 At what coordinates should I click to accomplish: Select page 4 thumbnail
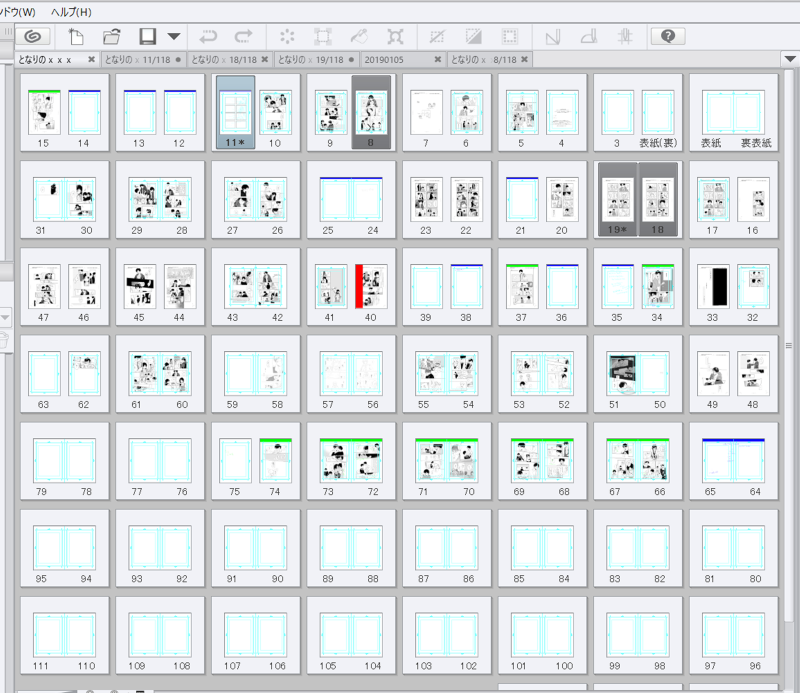pos(562,113)
